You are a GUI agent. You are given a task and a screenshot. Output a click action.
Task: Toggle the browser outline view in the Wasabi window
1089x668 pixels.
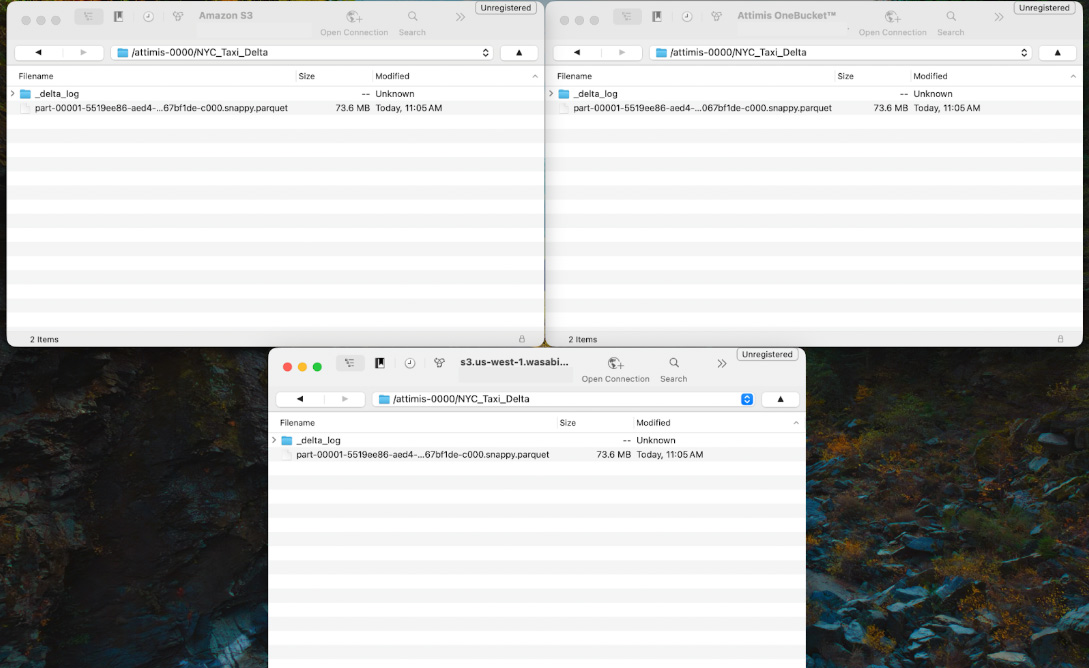point(350,364)
